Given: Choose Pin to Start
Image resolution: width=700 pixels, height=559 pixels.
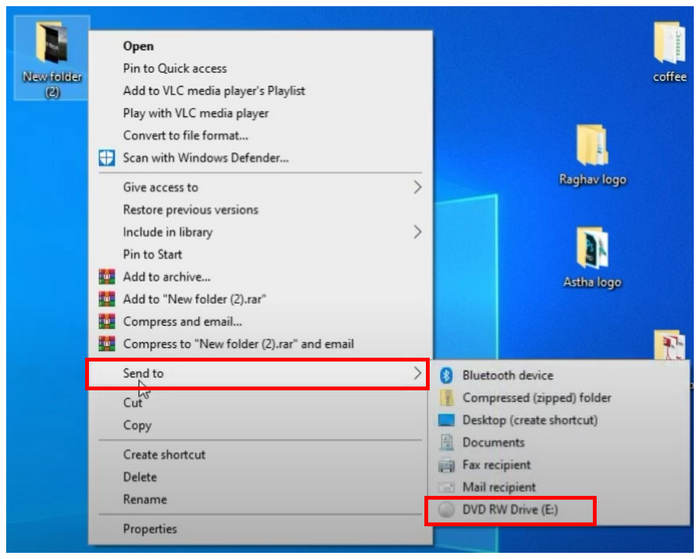Looking at the screenshot, I should click(260, 254).
